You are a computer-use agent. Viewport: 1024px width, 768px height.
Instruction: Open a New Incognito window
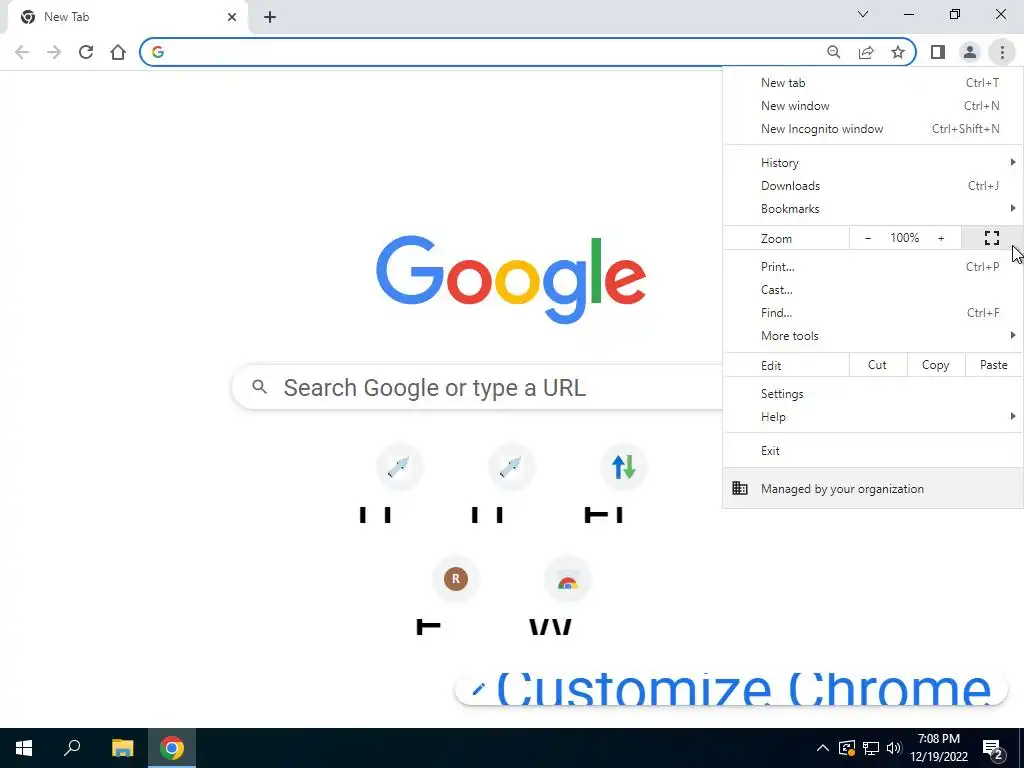click(872, 129)
